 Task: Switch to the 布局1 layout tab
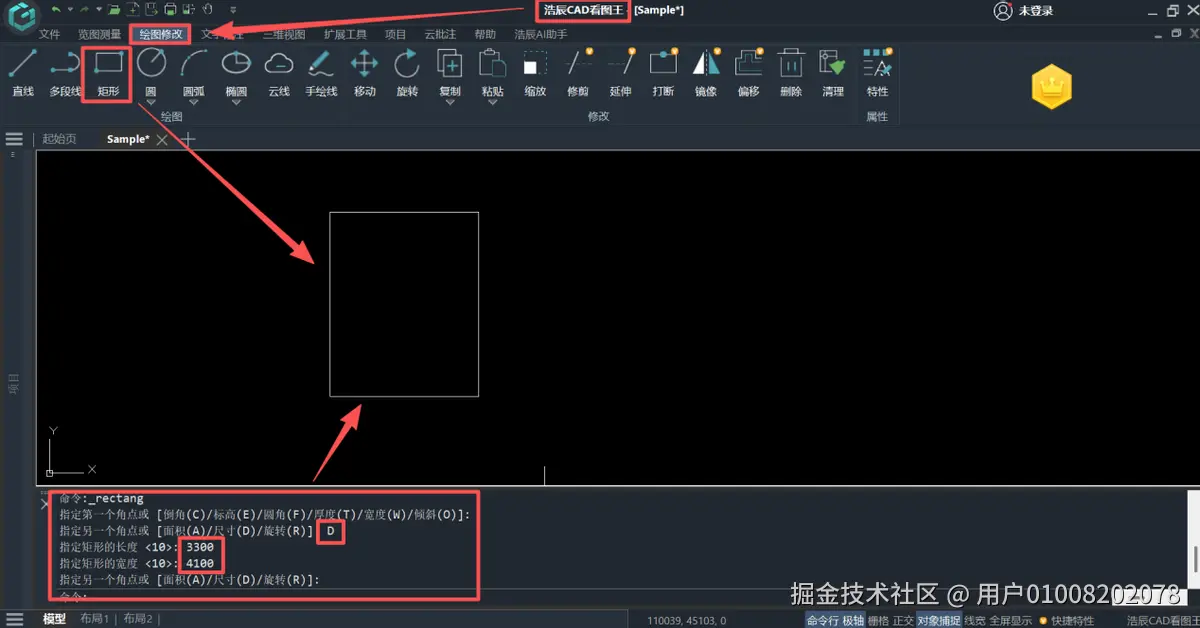click(95, 619)
